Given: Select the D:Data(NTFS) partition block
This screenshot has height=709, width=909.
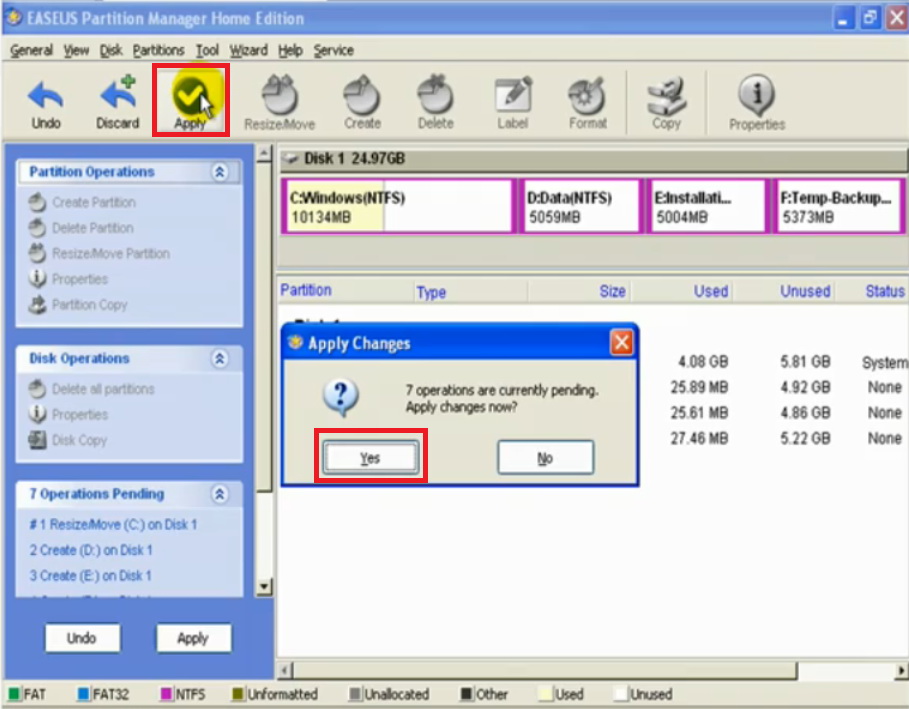Looking at the screenshot, I should [580, 206].
